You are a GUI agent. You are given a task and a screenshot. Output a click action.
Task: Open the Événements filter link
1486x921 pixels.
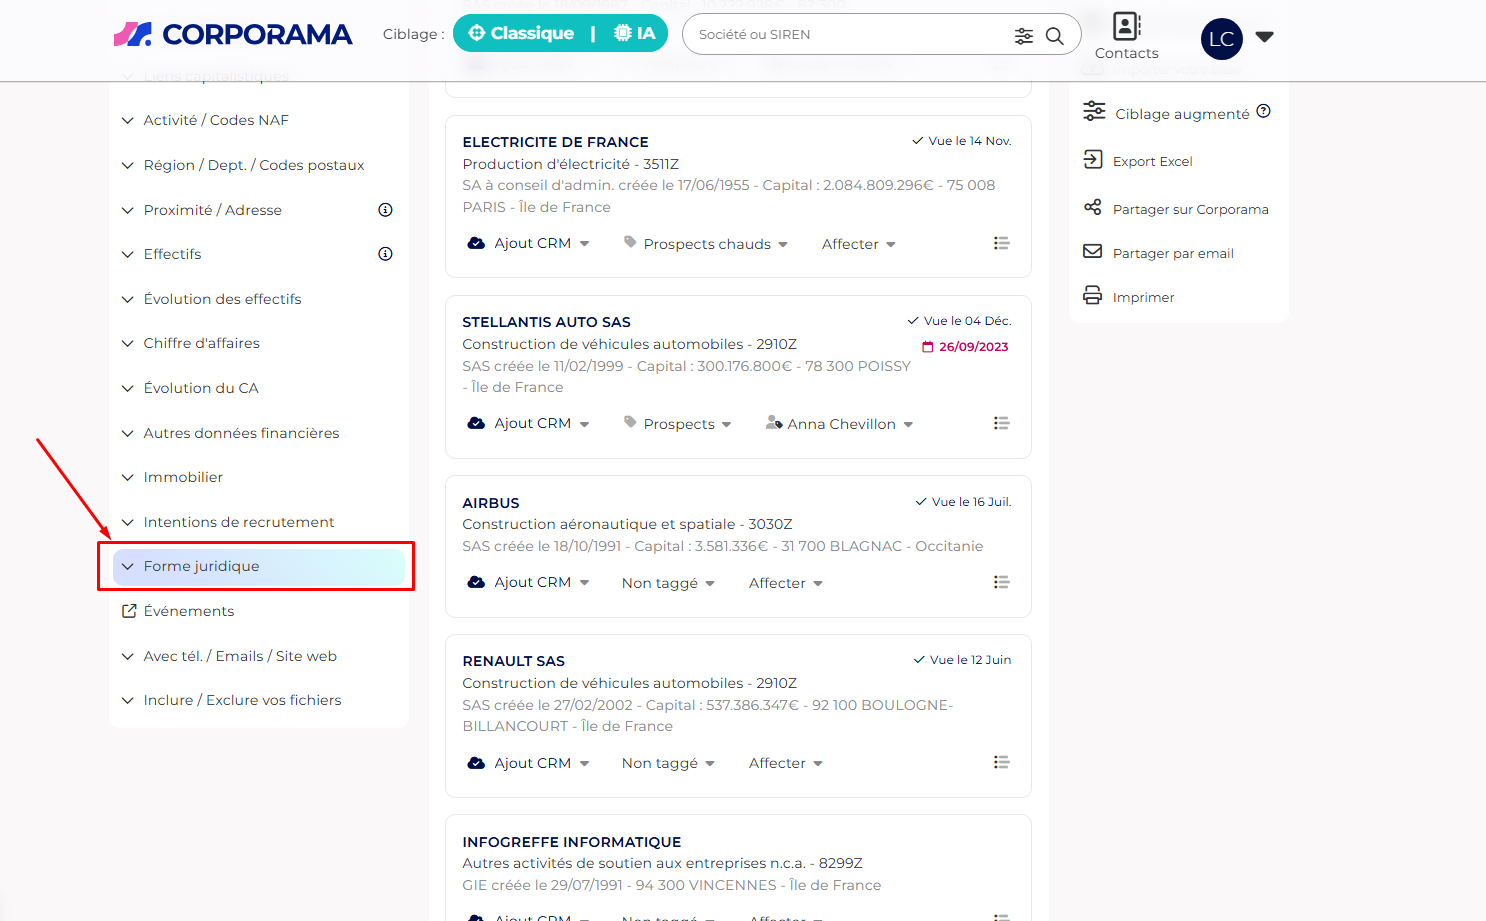(188, 611)
